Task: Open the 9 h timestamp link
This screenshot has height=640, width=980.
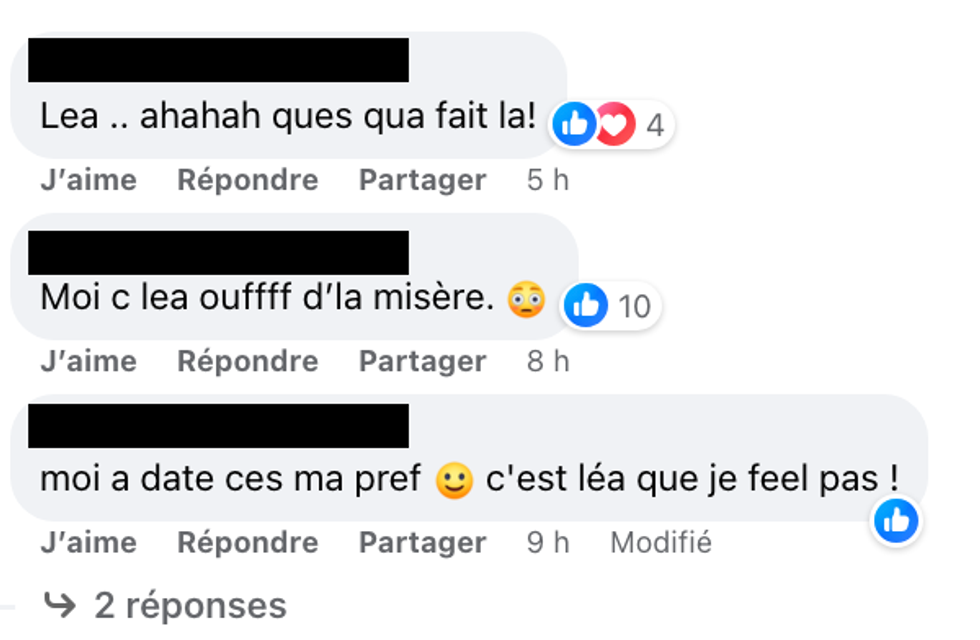Action: point(547,542)
